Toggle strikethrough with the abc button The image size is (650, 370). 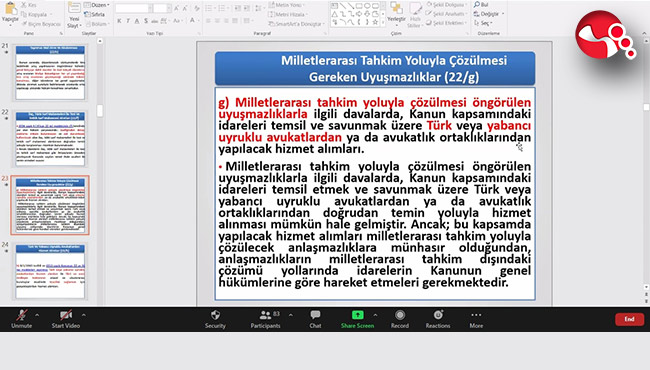pyautogui.click(x=155, y=21)
